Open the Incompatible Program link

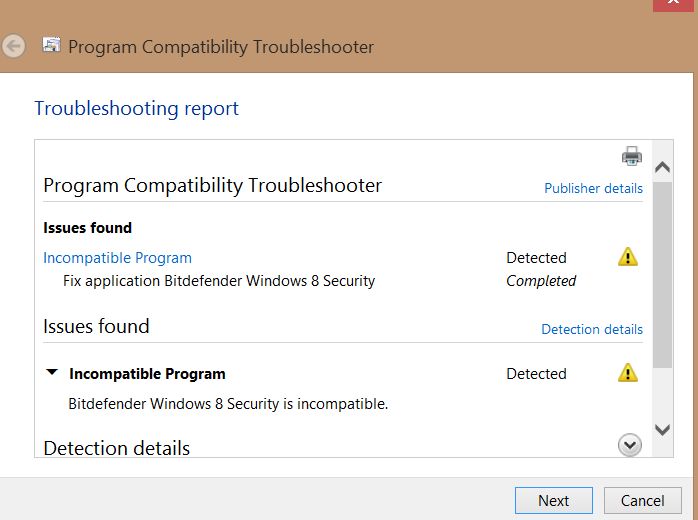point(118,258)
